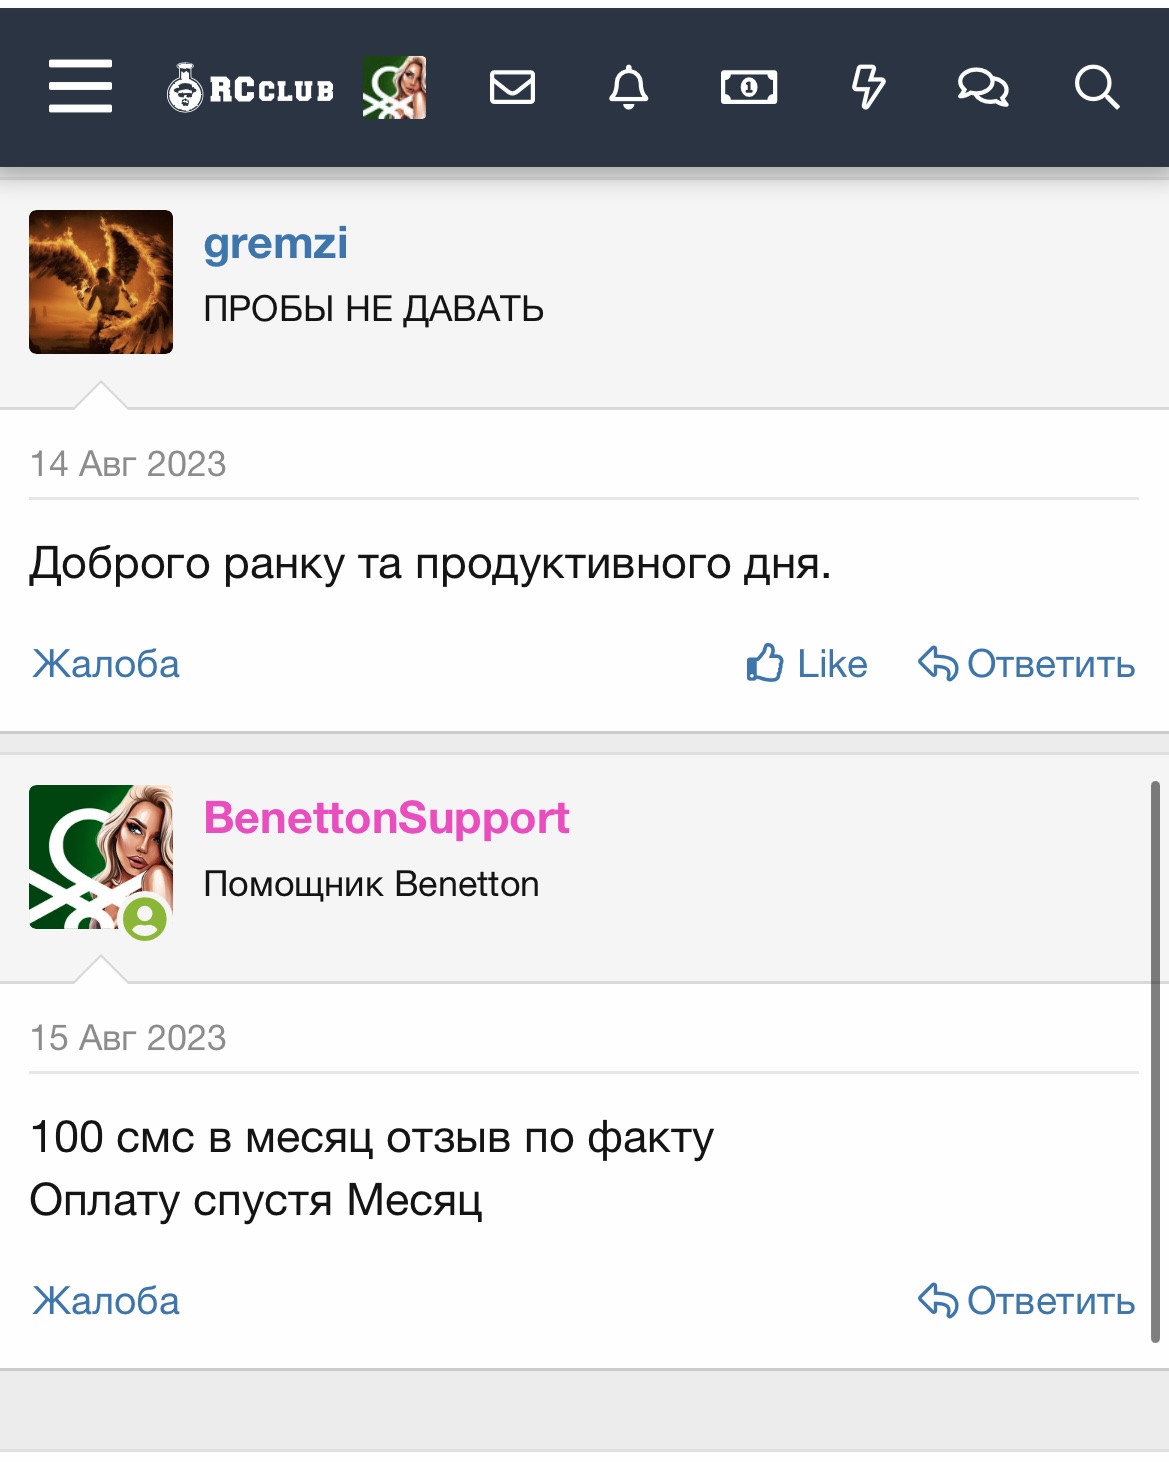Image resolution: width=1169 pixels, height=1462 pixels.
Task: Report gremzi's post via Жалоба
Action: coord(106,664)
